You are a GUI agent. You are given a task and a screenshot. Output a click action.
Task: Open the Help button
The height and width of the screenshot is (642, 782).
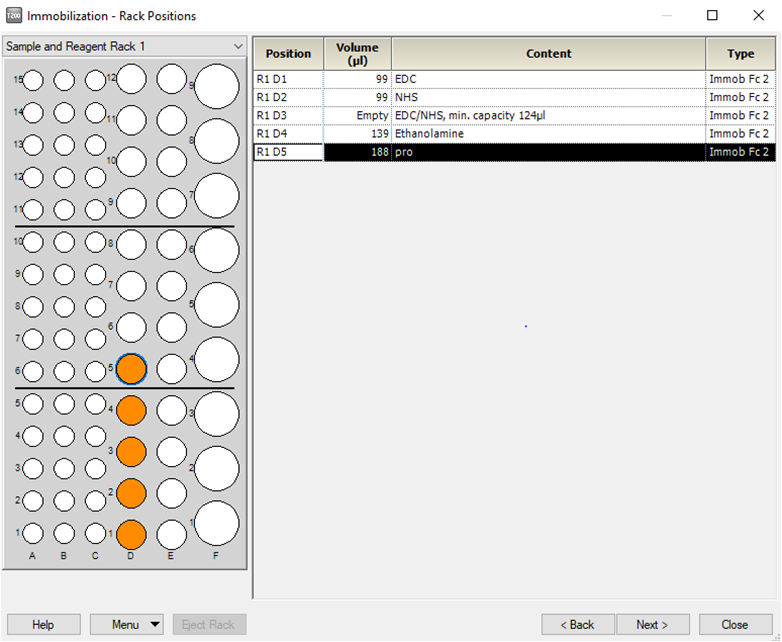click(x=43, y=625)
